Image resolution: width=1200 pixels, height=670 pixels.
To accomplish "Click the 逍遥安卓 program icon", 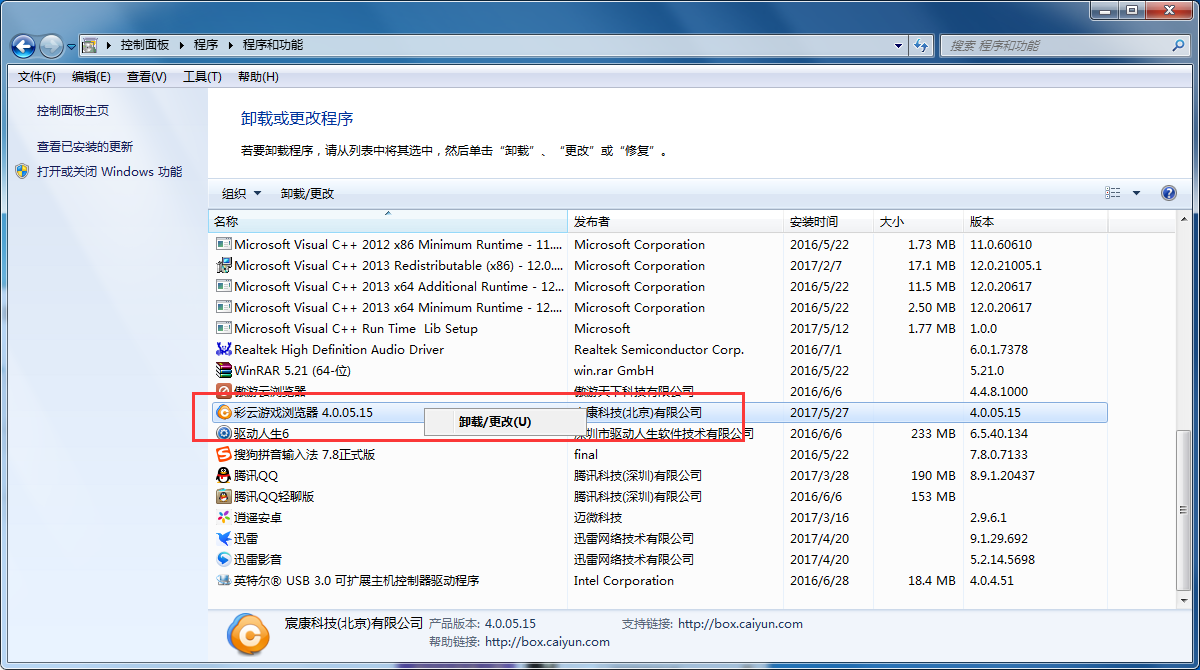I will [224, 518].
